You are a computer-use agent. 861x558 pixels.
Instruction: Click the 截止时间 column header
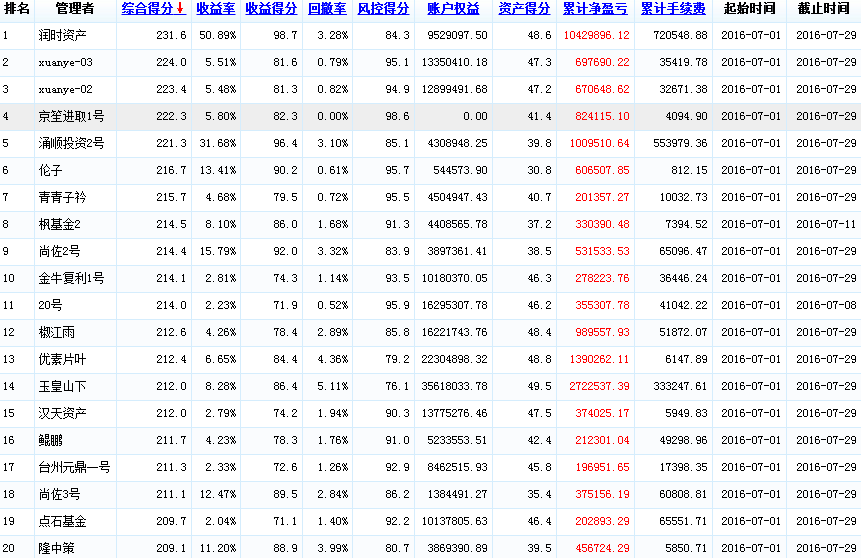point(824,9)
